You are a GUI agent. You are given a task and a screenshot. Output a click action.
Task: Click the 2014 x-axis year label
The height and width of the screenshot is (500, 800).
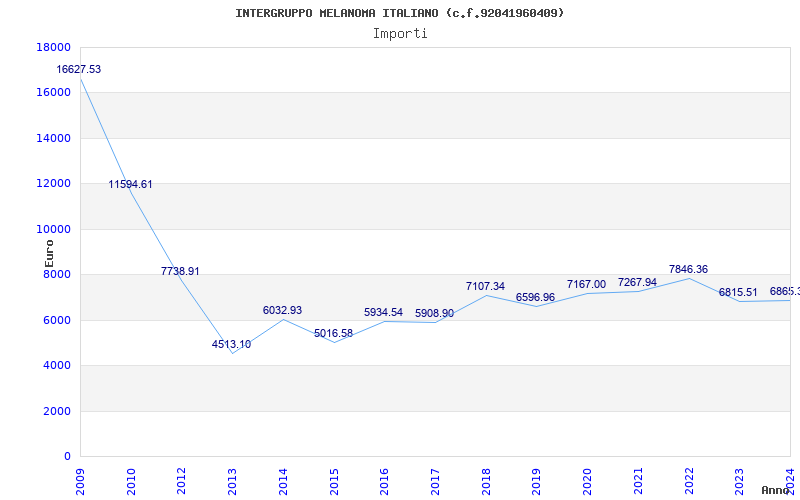[x=283, y=481]
